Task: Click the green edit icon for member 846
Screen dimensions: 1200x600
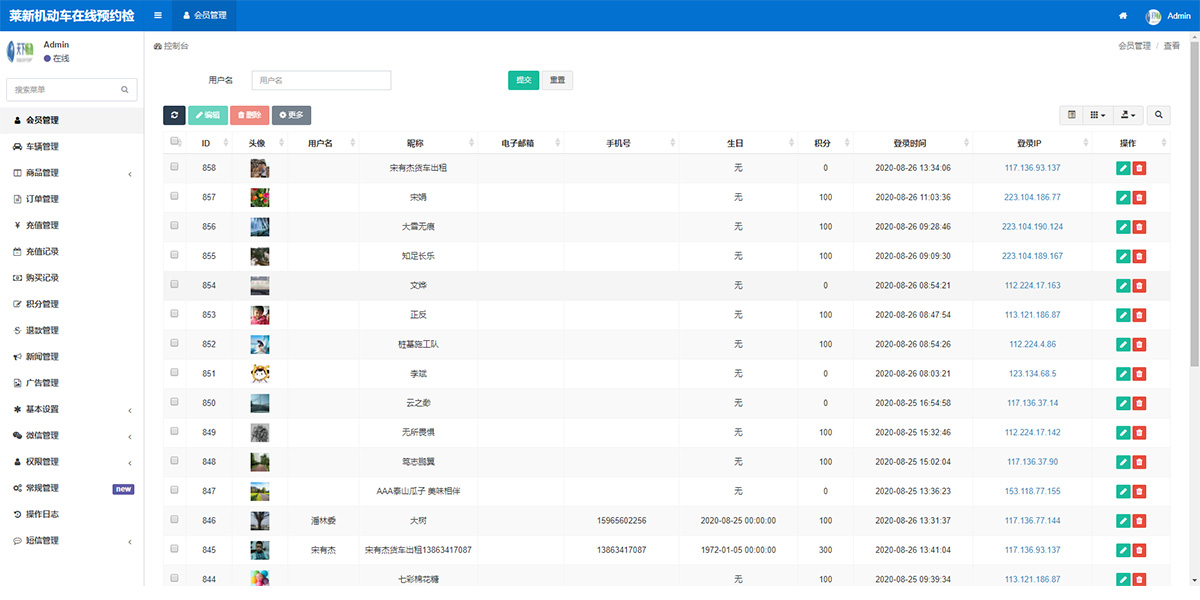Action: click(1123, 521)
